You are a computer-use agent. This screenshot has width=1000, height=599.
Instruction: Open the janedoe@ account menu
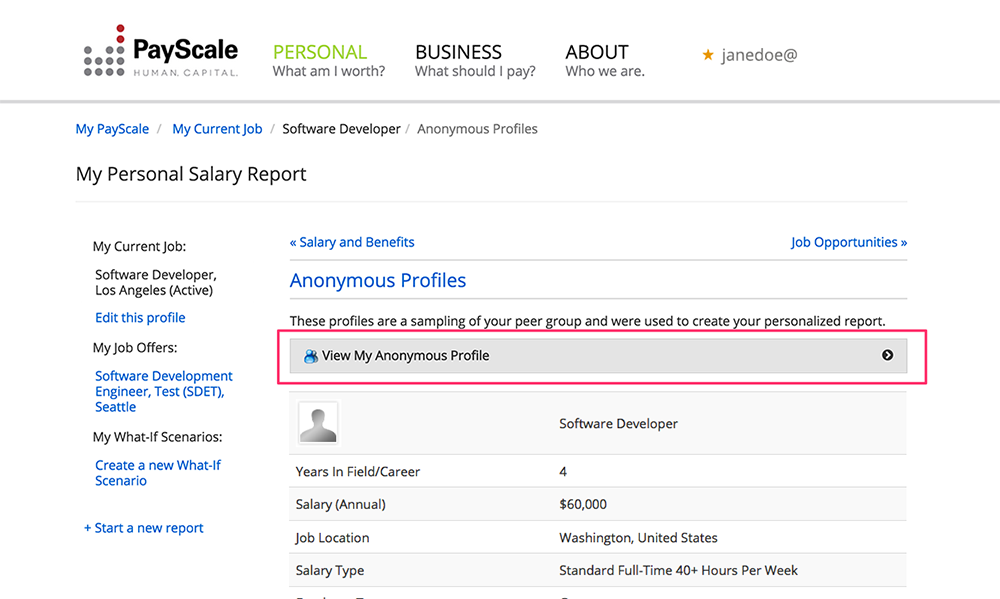click(759, 55)
